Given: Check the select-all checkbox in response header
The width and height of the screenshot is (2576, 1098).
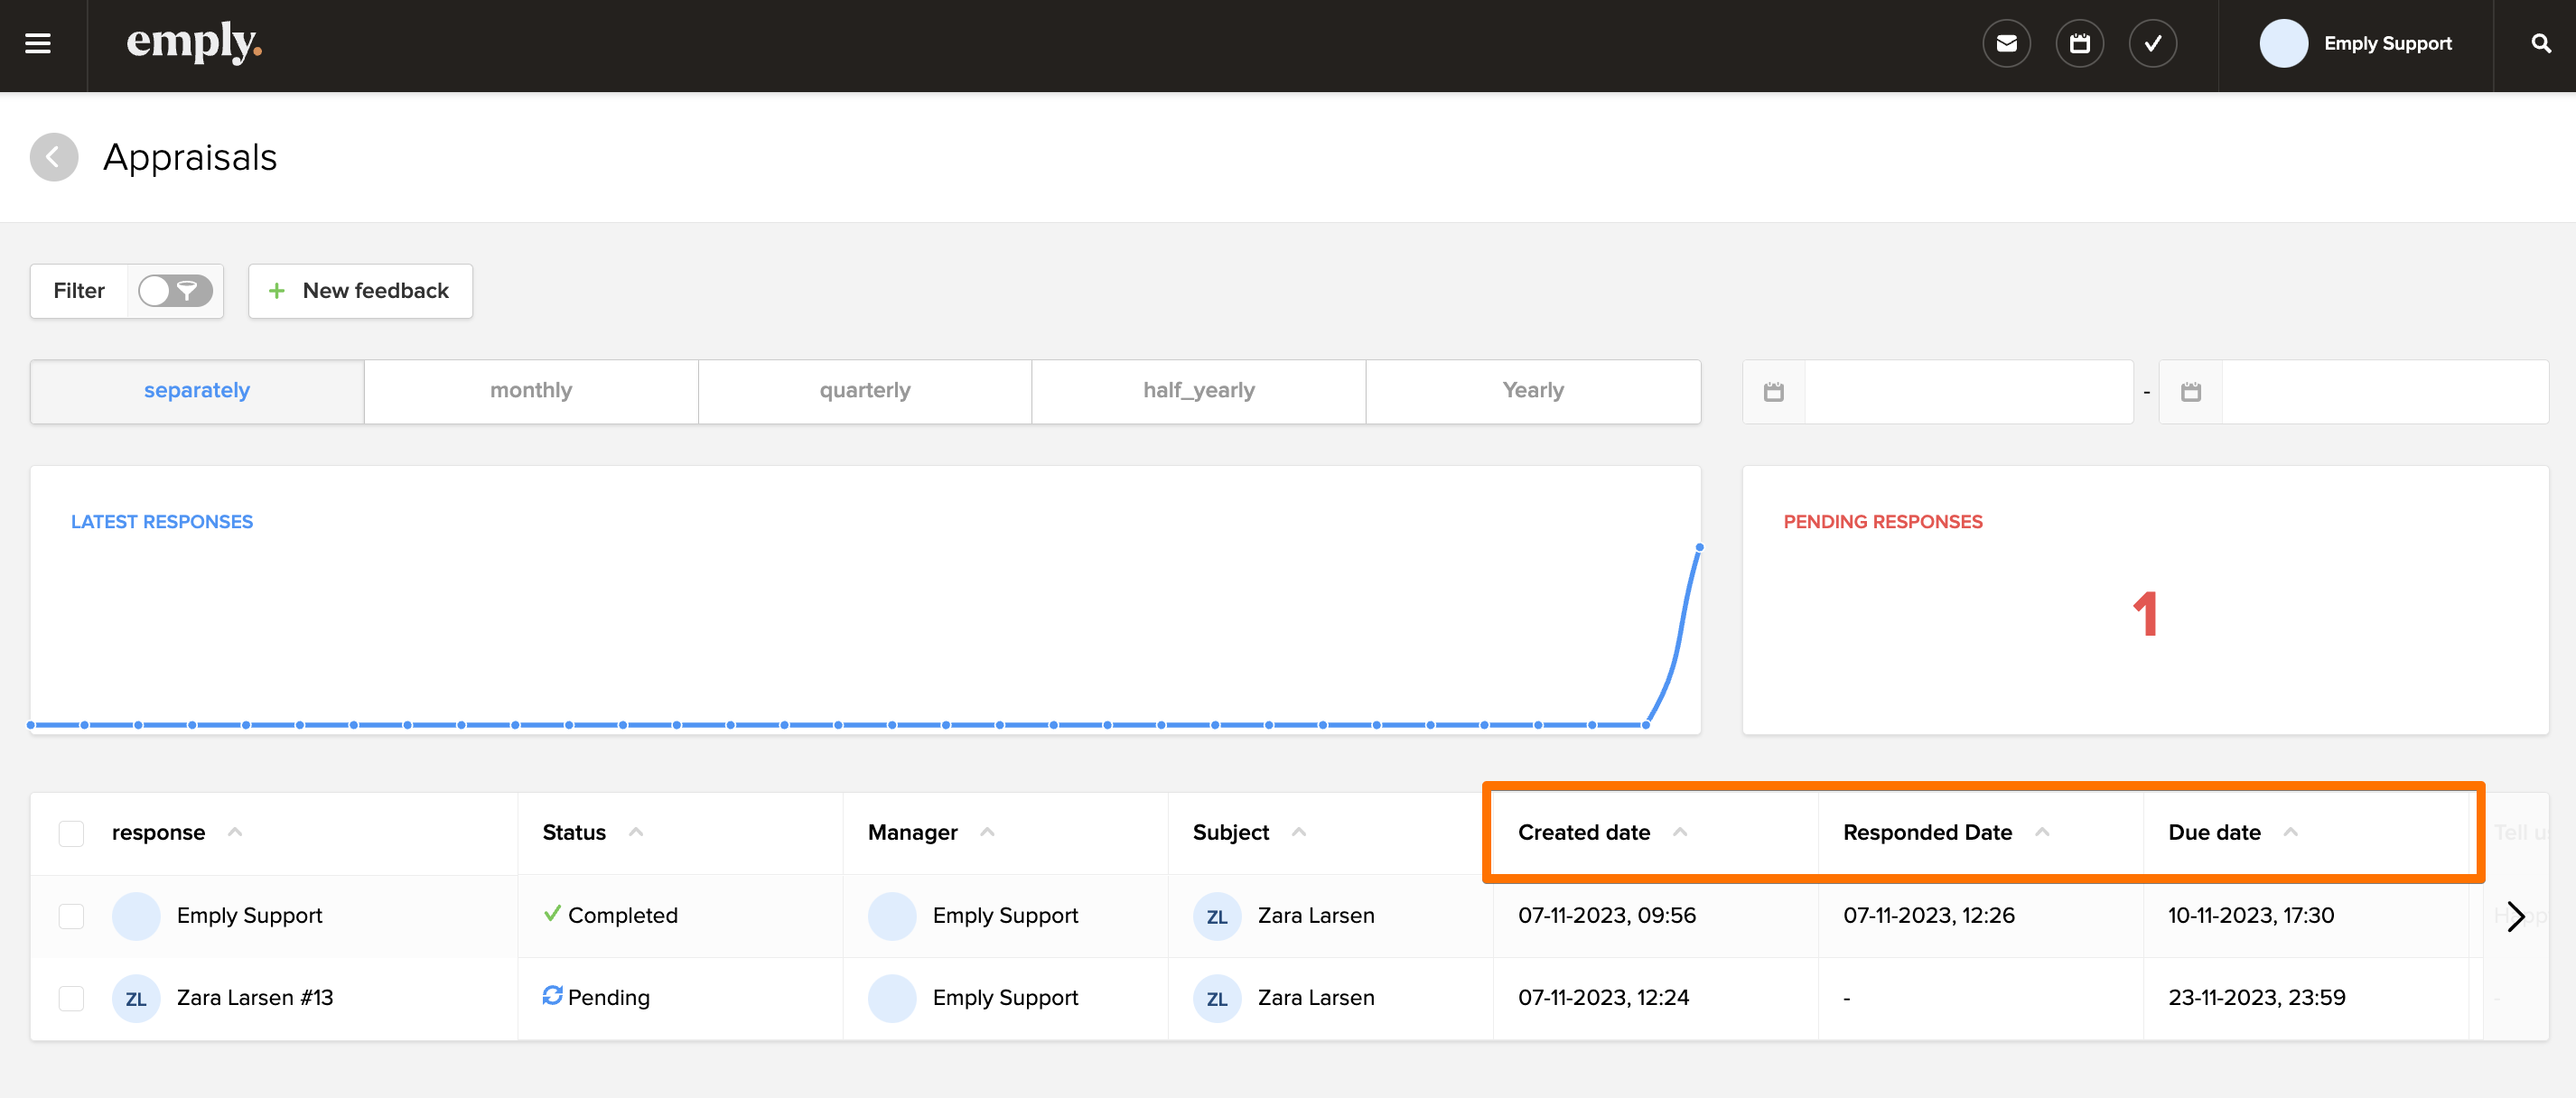Looking at the screenshot, I should [71, 833].
